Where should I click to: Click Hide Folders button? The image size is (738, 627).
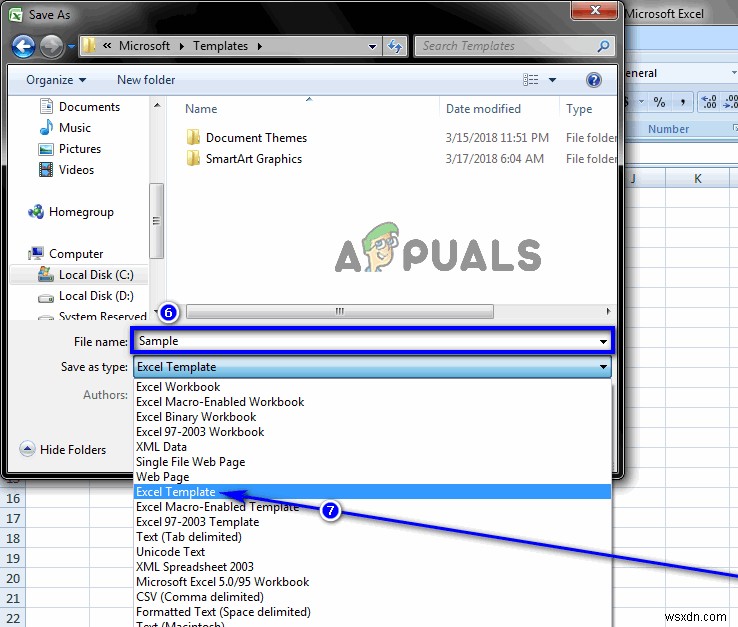coord(64,449)
